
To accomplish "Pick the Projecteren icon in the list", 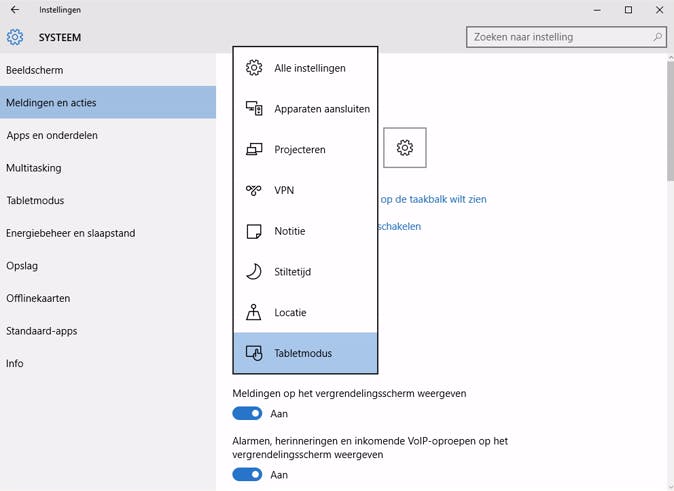I will tap(254, 149).
